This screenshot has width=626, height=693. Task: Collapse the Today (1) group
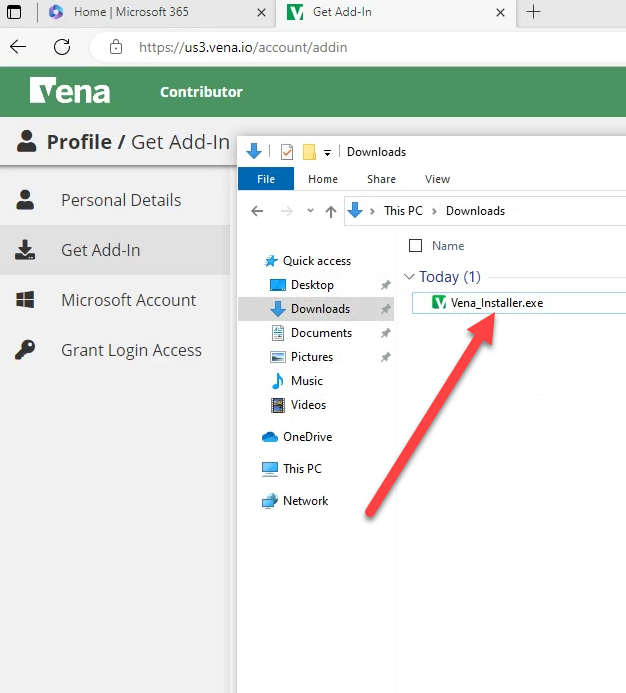[409, 277]
